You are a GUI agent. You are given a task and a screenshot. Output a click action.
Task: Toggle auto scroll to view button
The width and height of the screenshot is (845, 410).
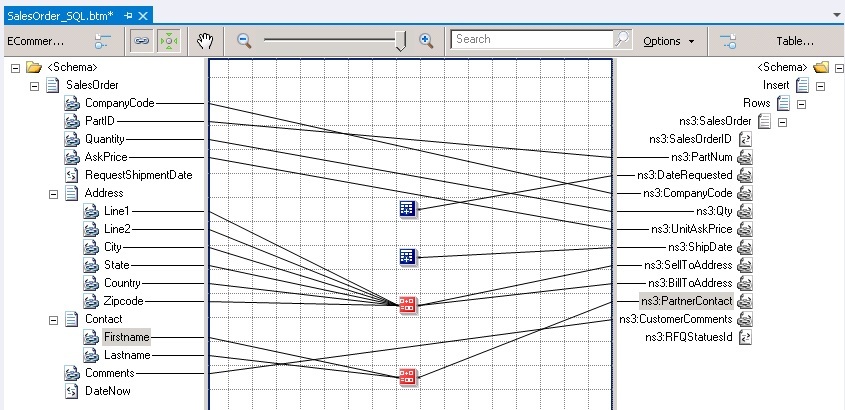(x=169, y=41)
